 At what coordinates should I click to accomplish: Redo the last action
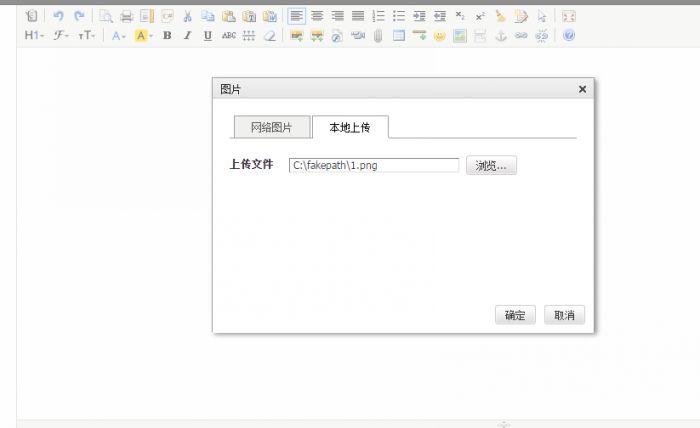[x=79, y=16]
